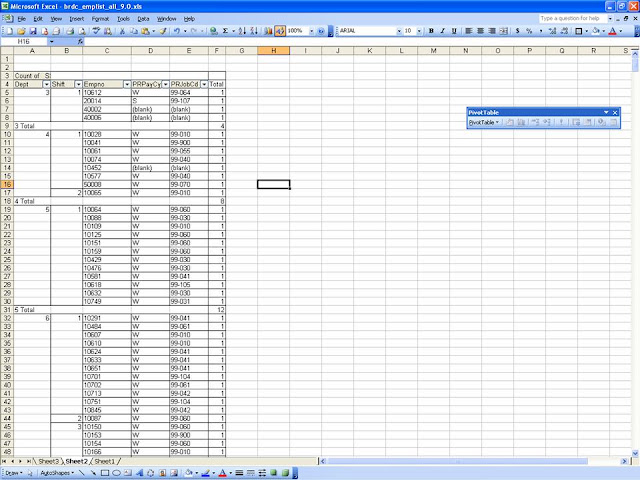Open the Dept field filter dropdown
Viewport: 640px width, 480px height.
[46, 84]
